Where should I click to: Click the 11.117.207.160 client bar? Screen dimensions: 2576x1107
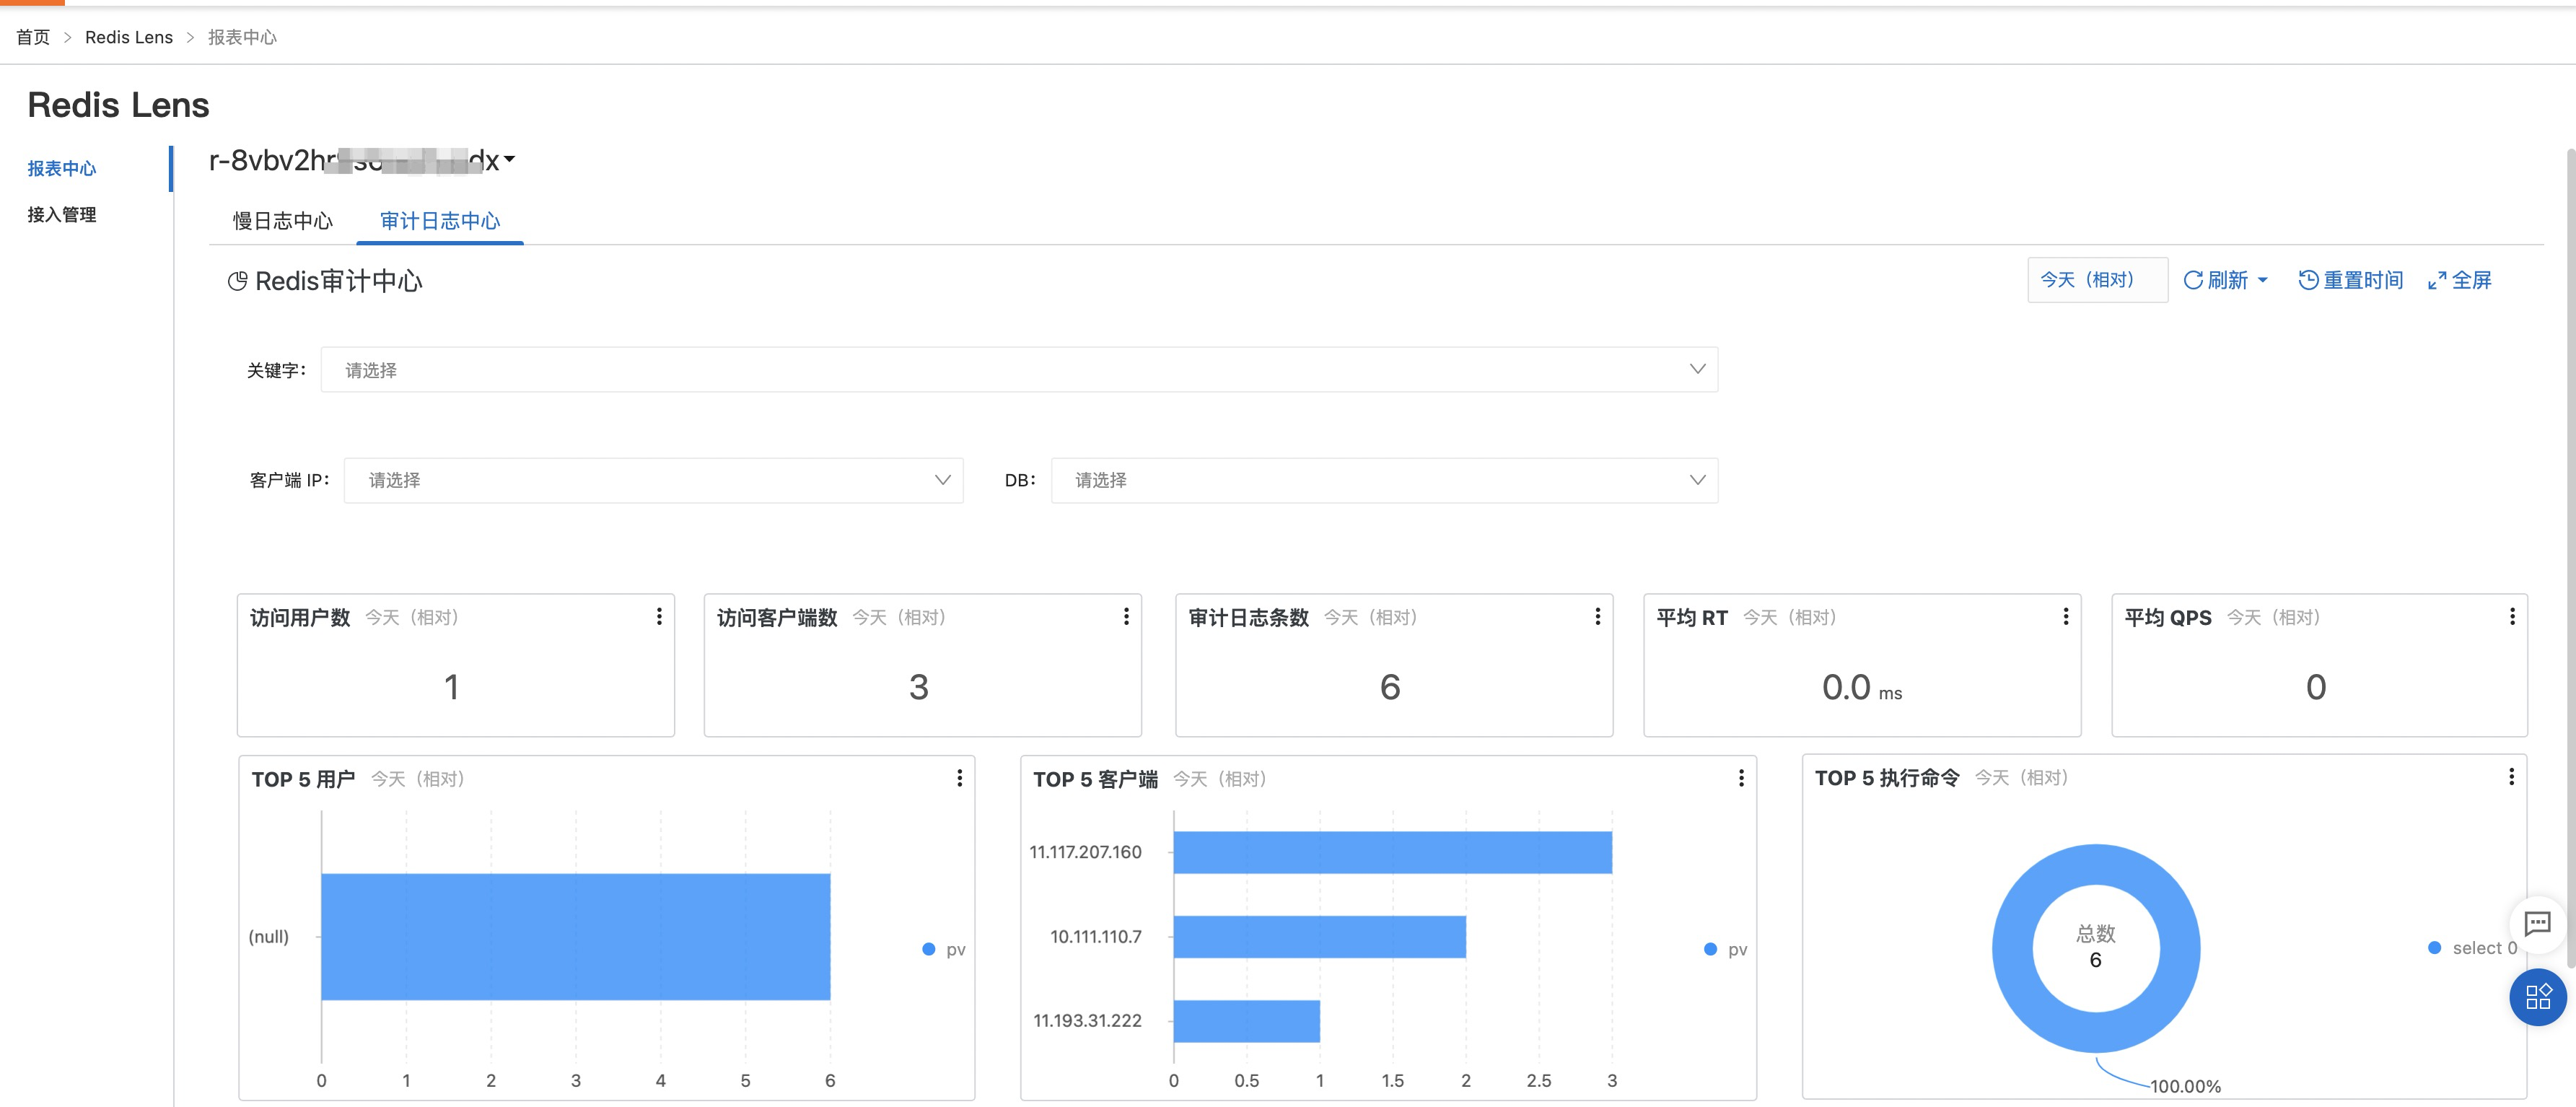point(1392,852)
